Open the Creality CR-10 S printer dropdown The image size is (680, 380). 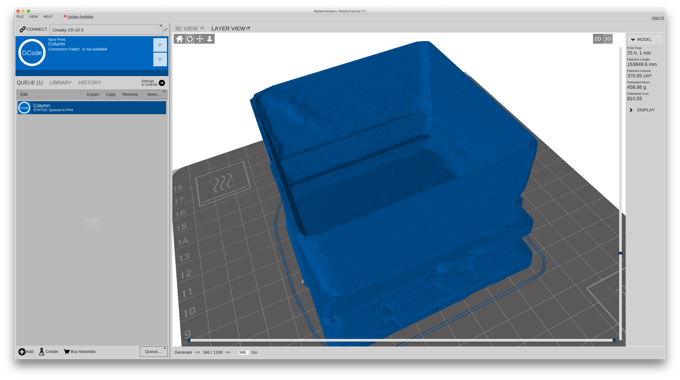[106, 29]
